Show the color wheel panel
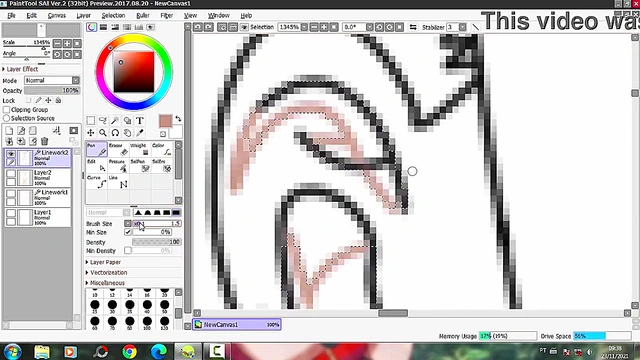The width and height of the screenshot is (640, 360). (91, 27)
